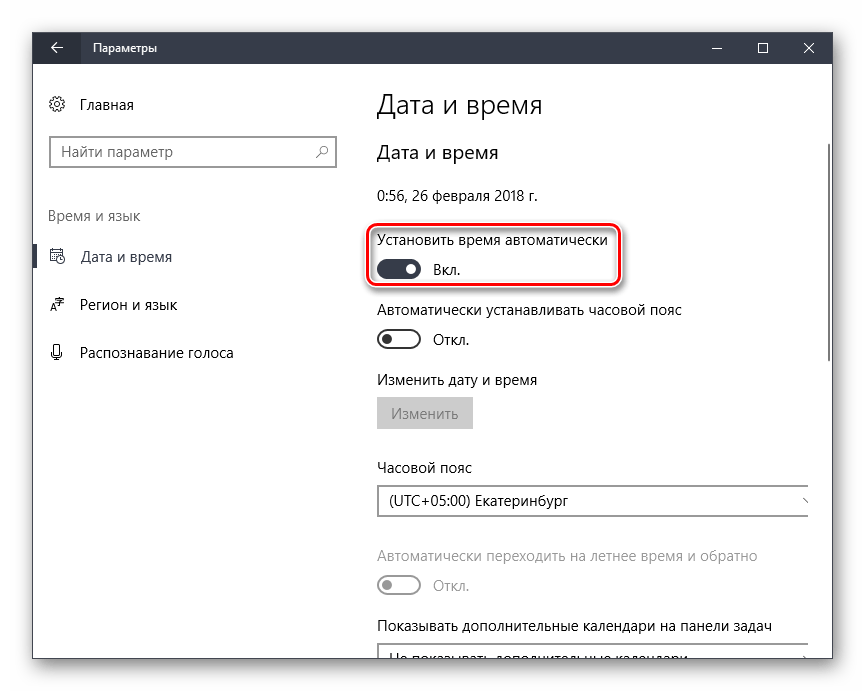Click the Home gear icon
The image size is (865, 691).
click(57, 105)
